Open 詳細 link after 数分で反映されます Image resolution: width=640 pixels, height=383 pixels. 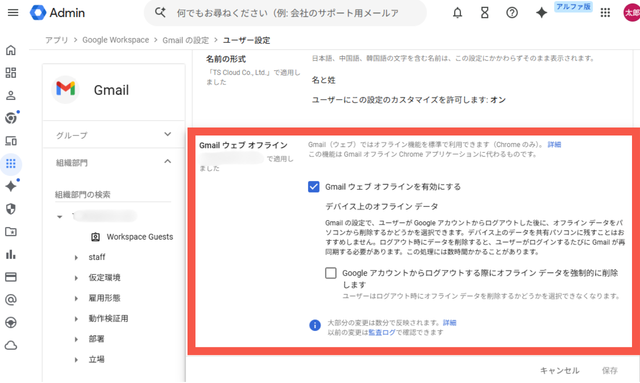(x=449, y=323)
